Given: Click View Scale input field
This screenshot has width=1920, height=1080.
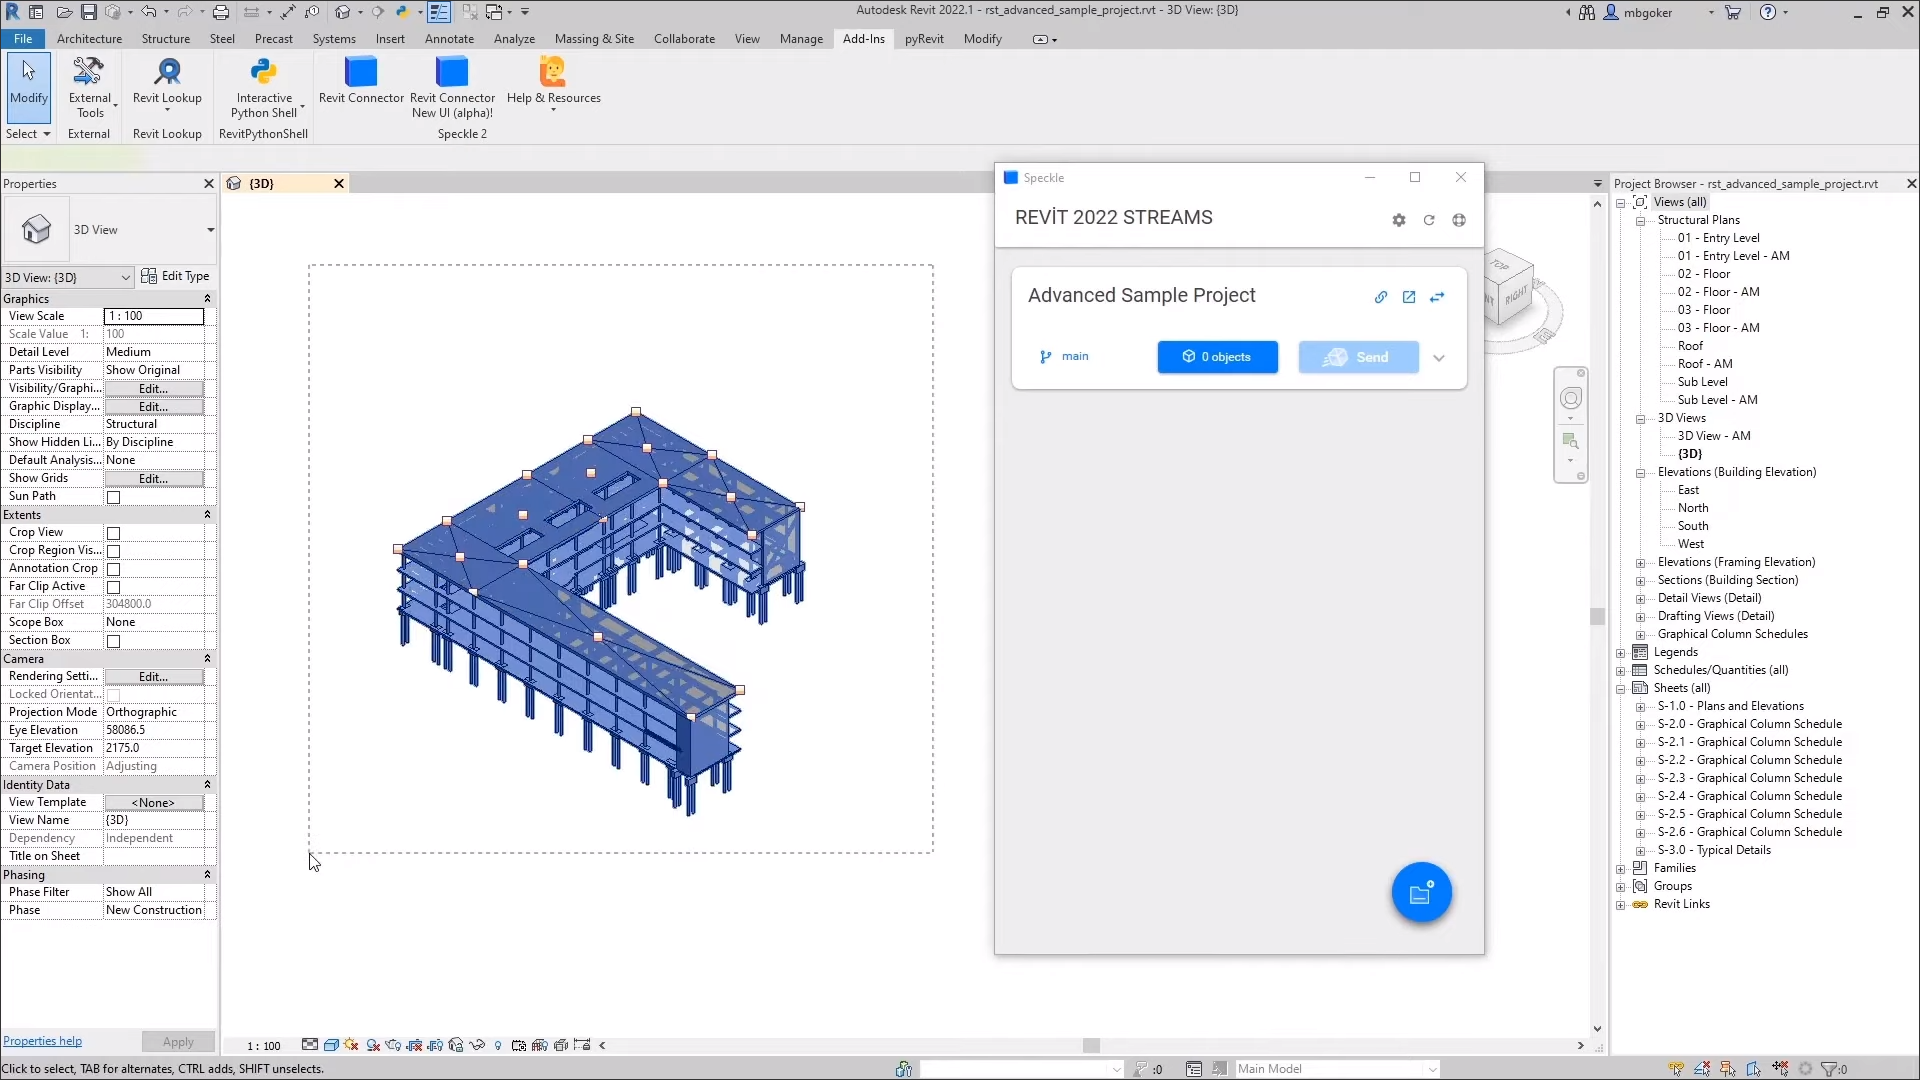Looking at the screenshot, I should (x=154, y=316).
